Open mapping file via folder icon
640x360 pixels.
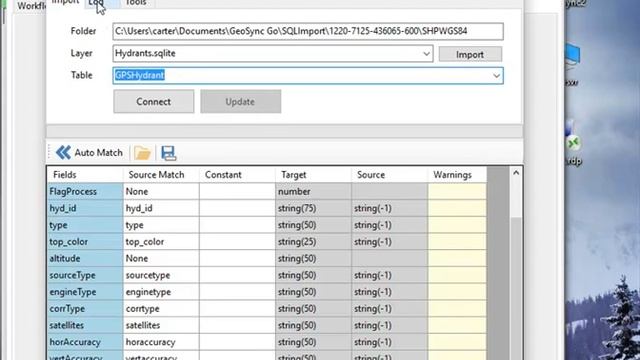(x=142, y=153)
